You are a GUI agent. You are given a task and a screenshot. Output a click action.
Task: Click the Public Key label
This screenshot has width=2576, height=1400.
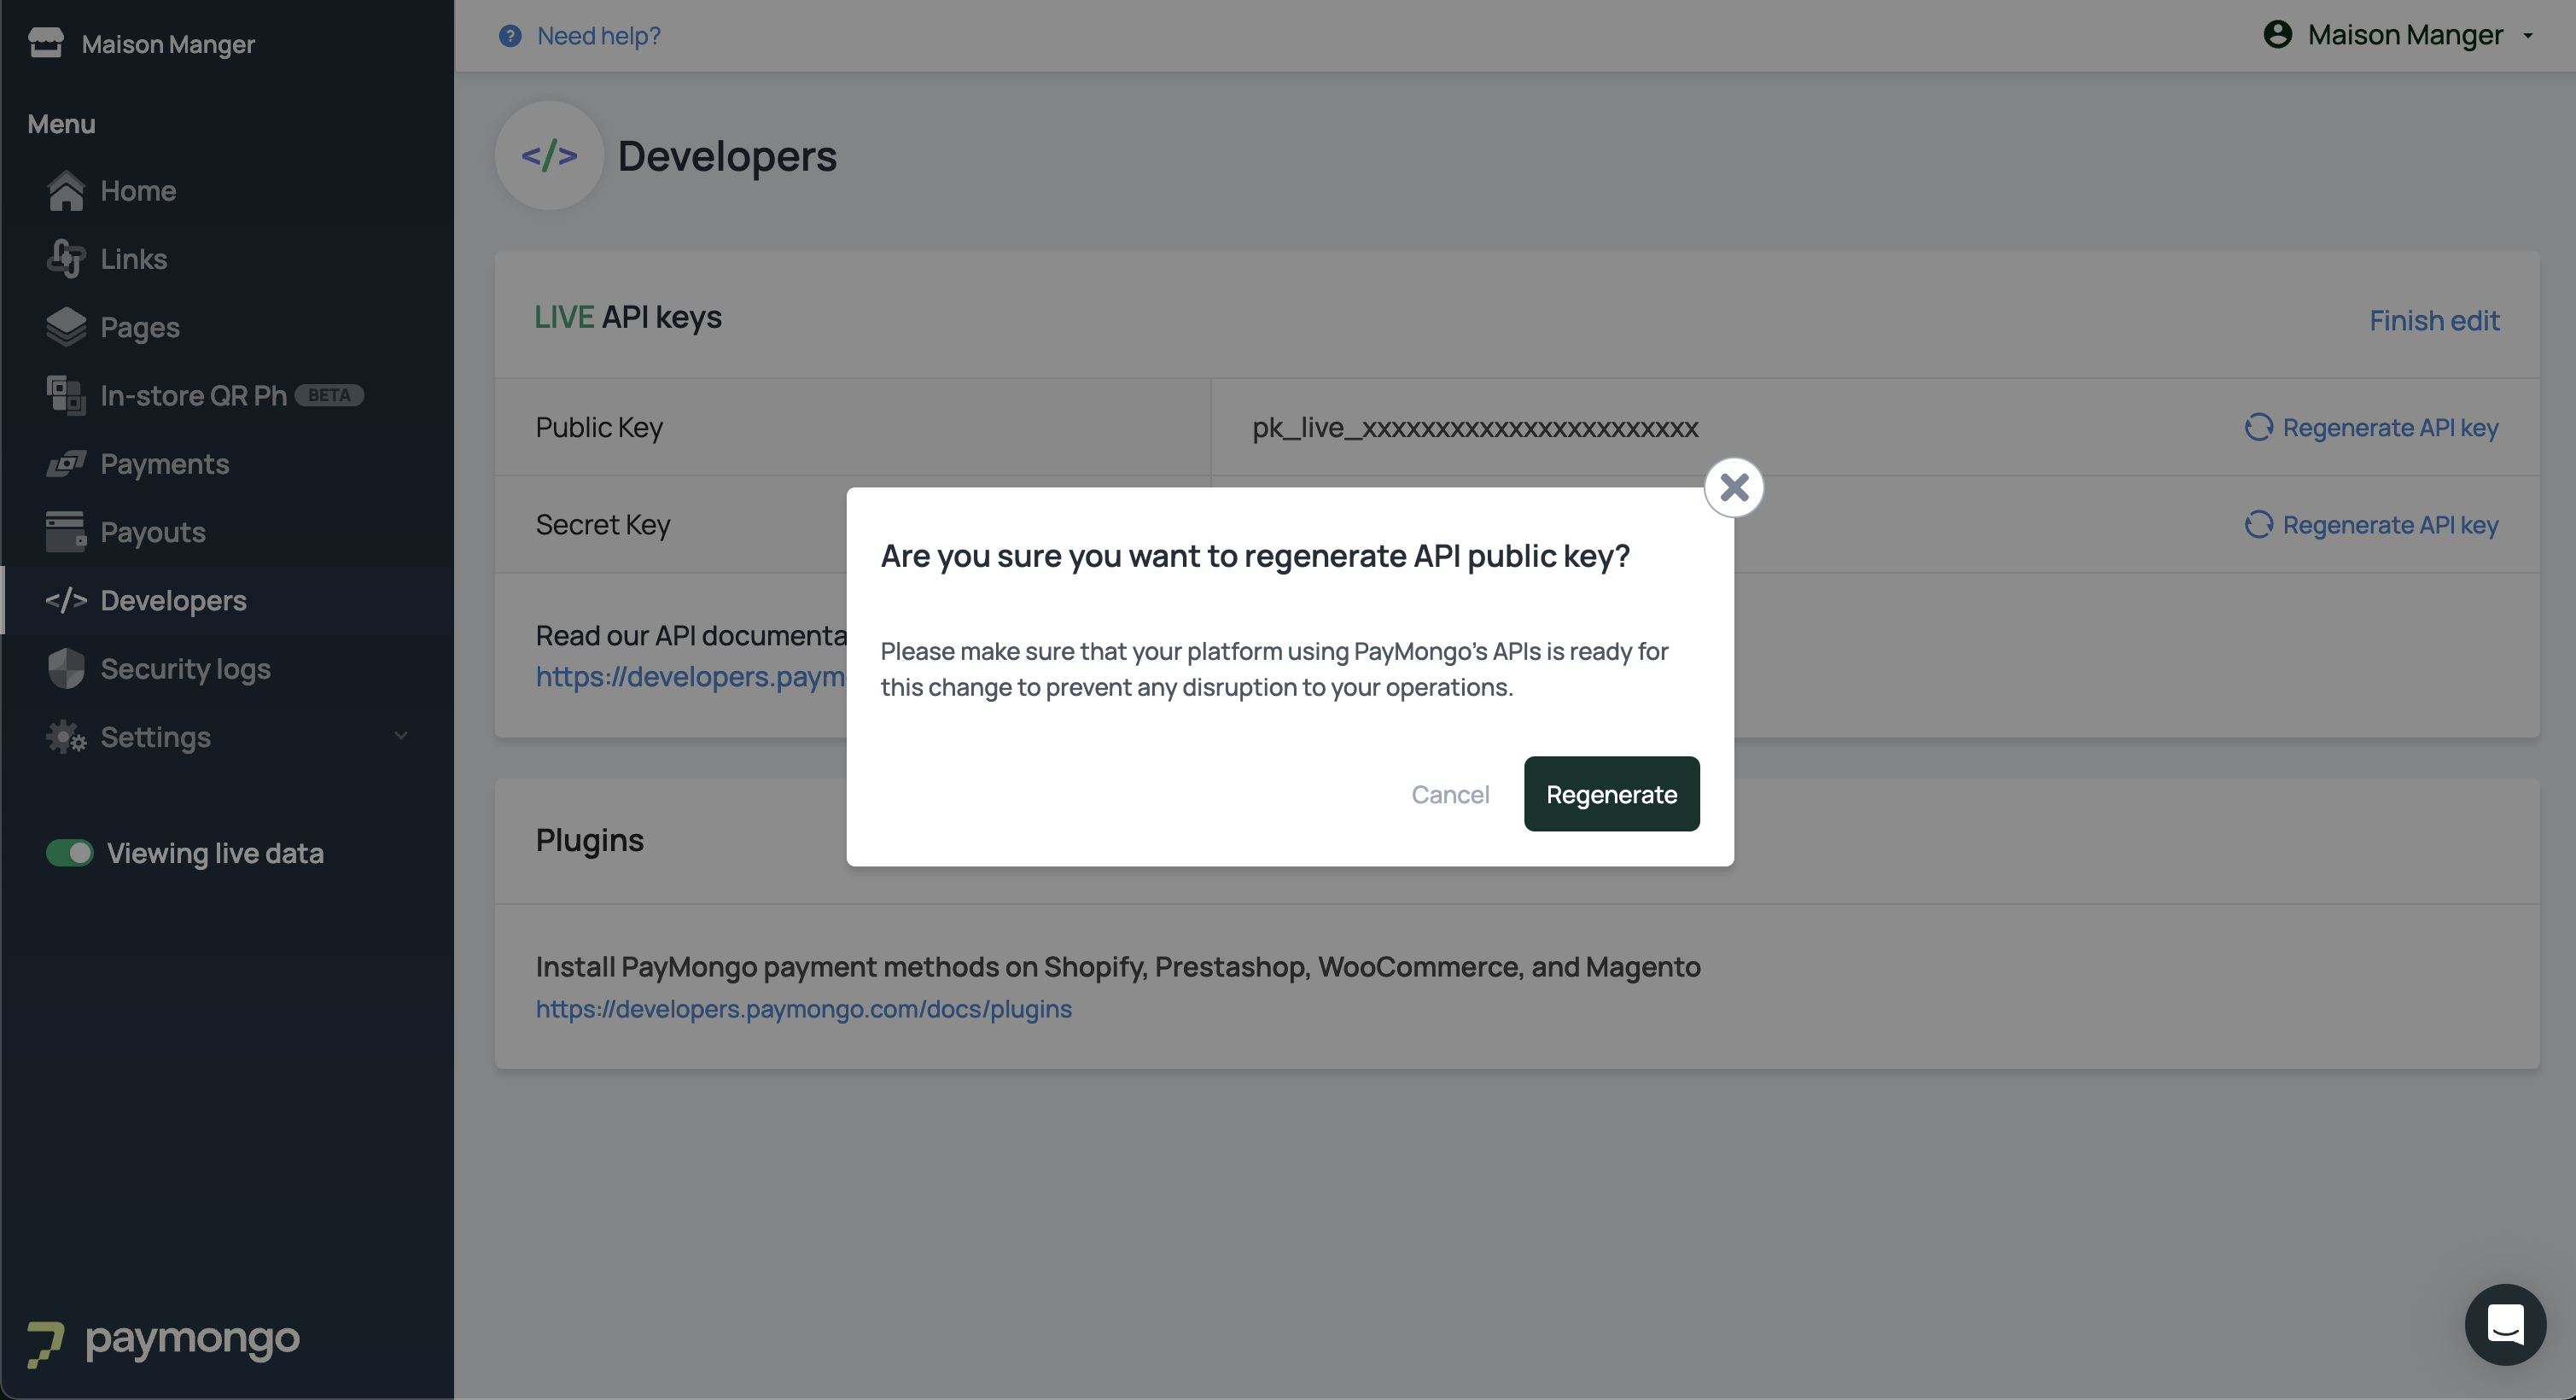(x=599, y=427)
